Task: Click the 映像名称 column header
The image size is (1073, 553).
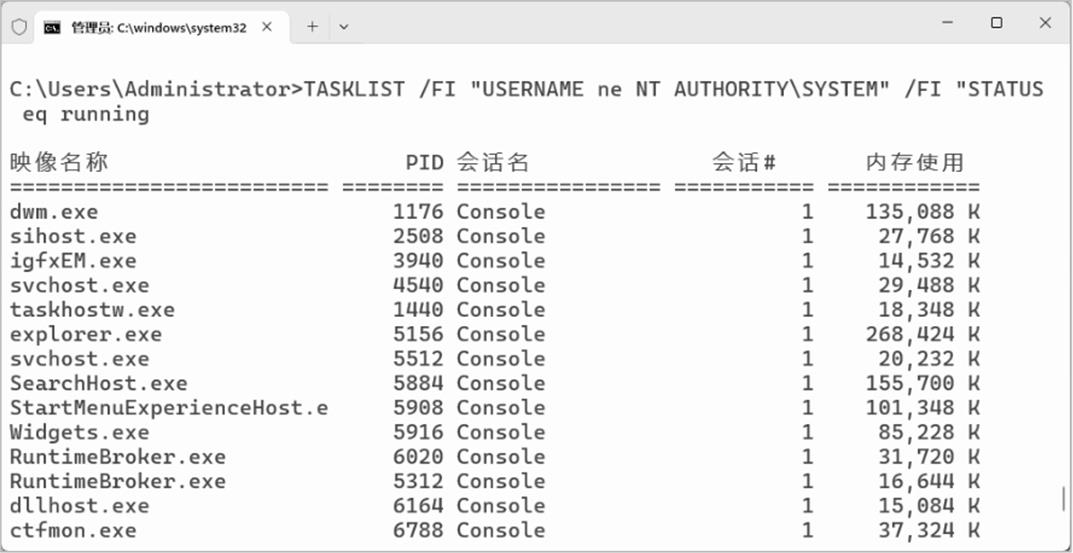Action: [59, 162]
